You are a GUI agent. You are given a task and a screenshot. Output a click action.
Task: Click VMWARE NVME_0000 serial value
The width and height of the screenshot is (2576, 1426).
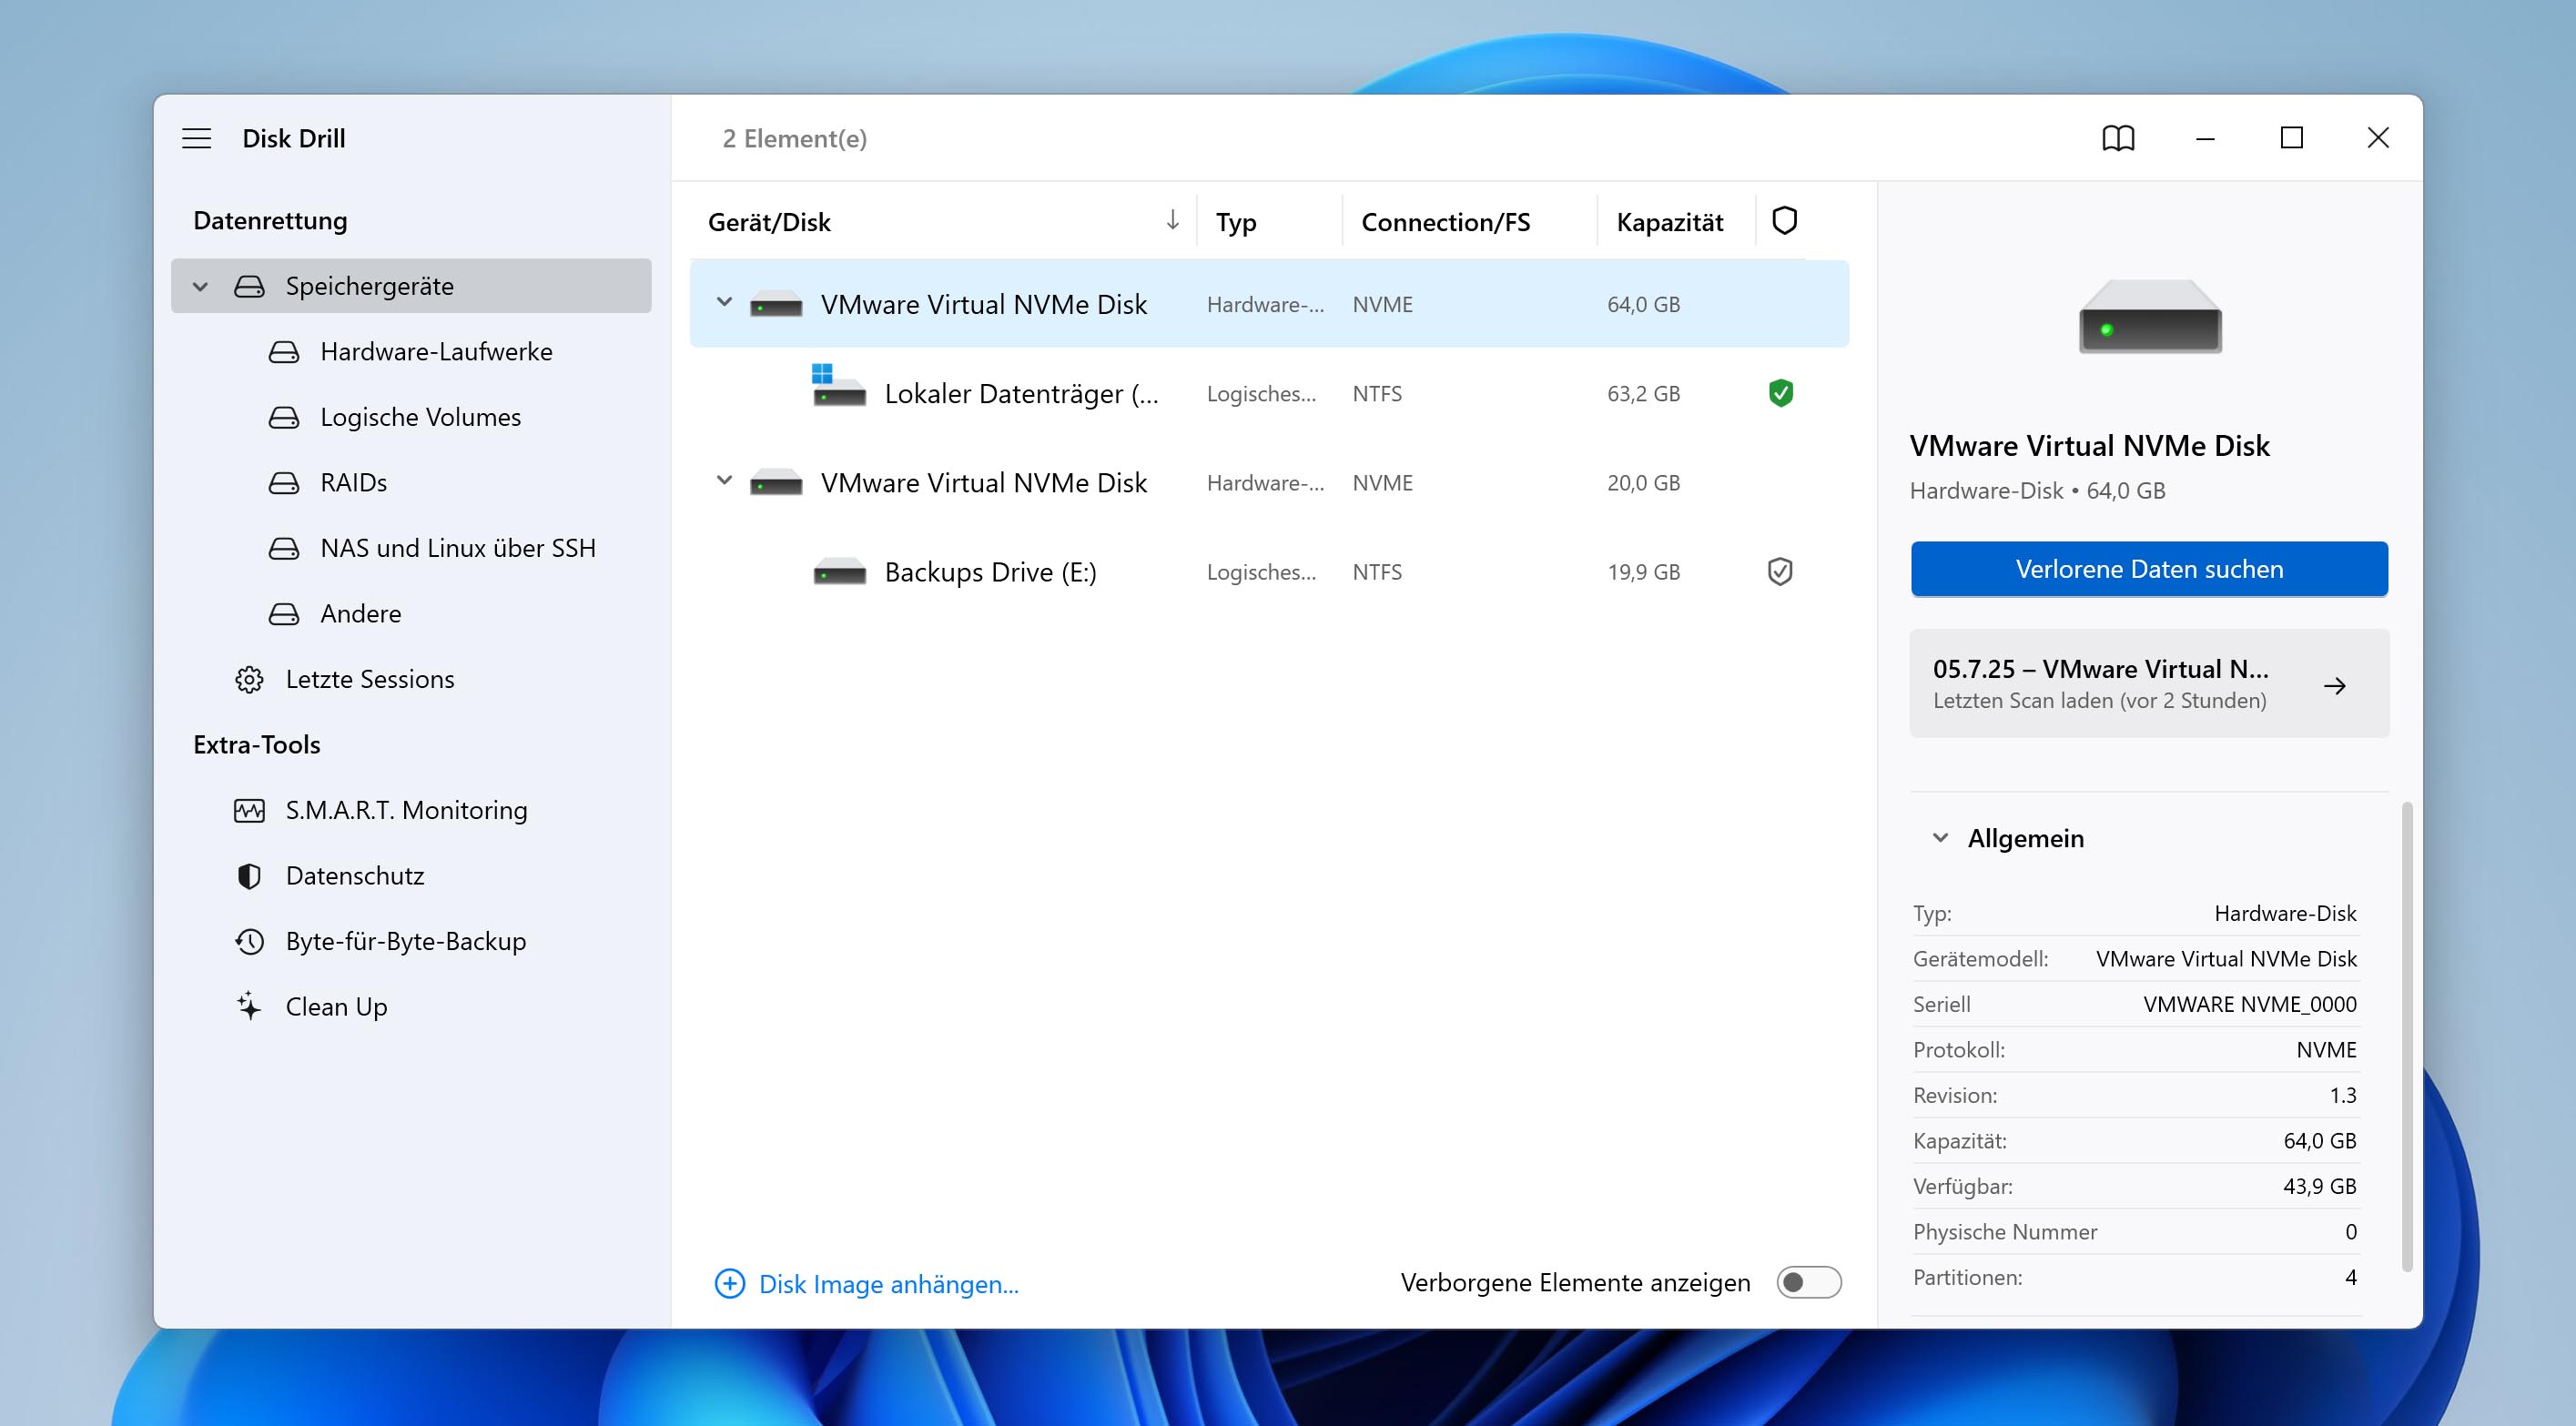tap(2249, 1004)
